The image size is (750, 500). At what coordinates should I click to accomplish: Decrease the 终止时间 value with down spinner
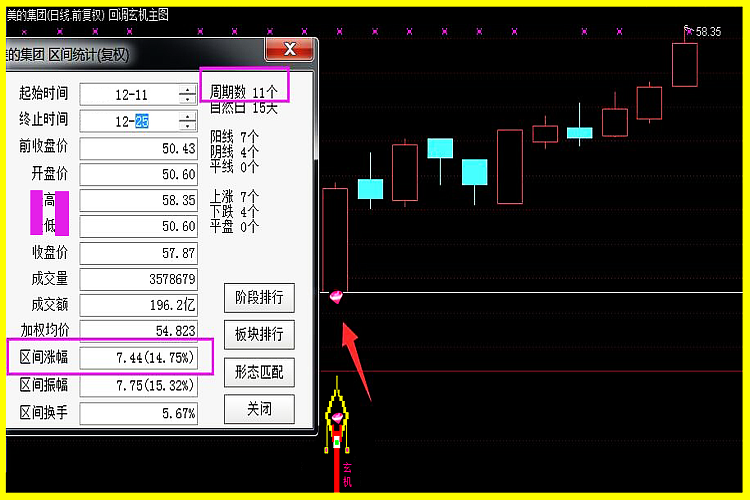[x=187, y=126]
